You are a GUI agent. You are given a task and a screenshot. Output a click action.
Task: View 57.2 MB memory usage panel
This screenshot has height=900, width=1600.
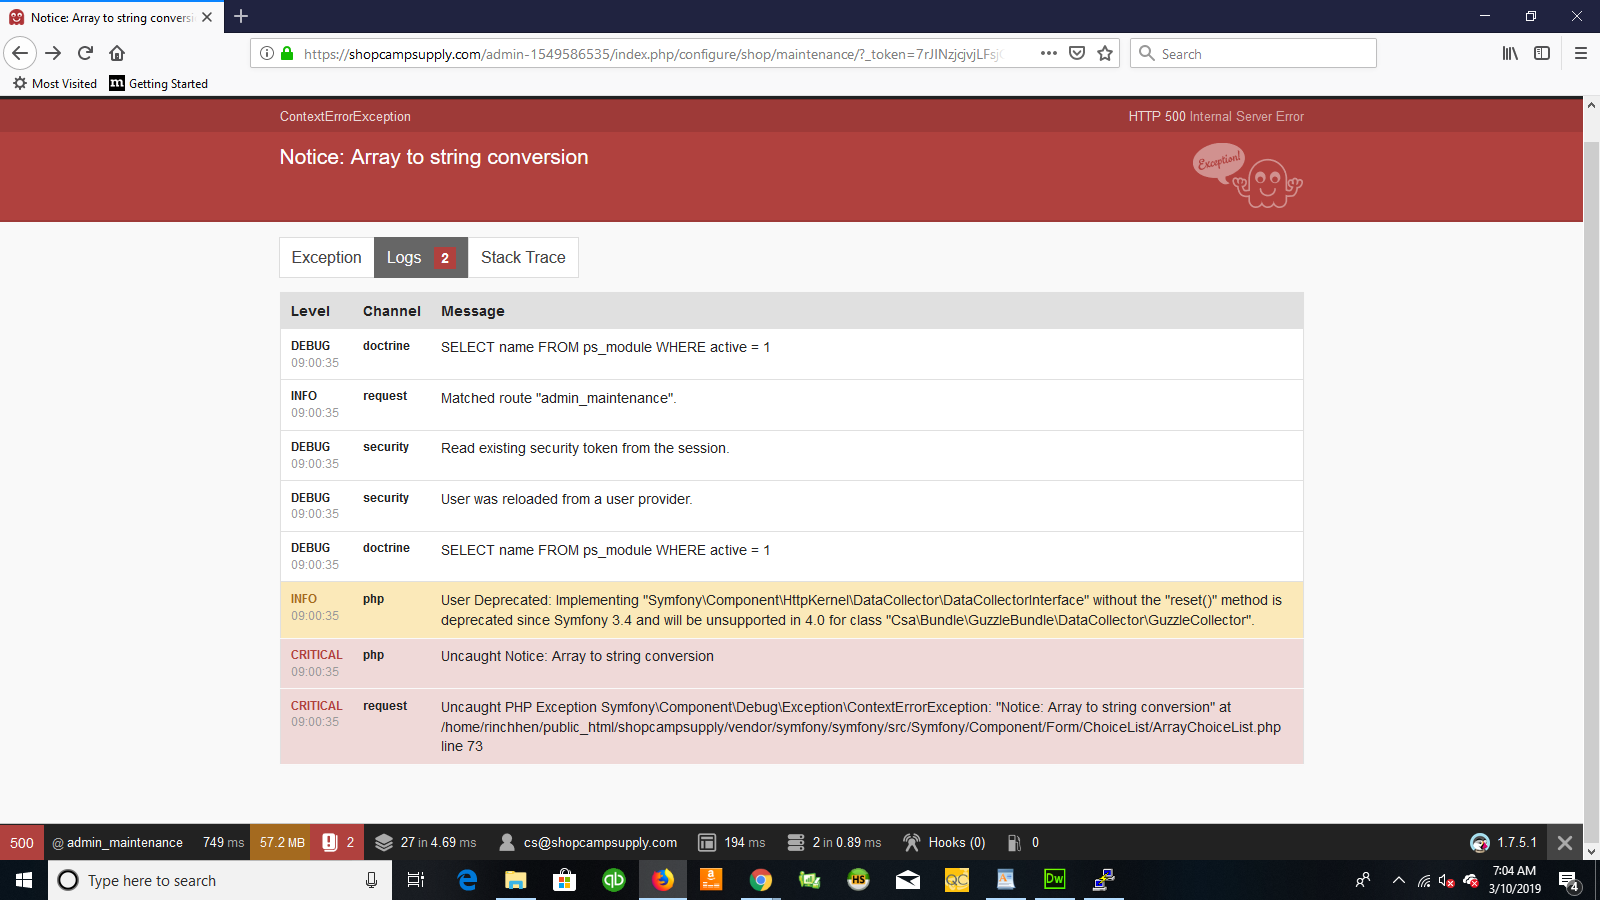[x=280, y=842]
